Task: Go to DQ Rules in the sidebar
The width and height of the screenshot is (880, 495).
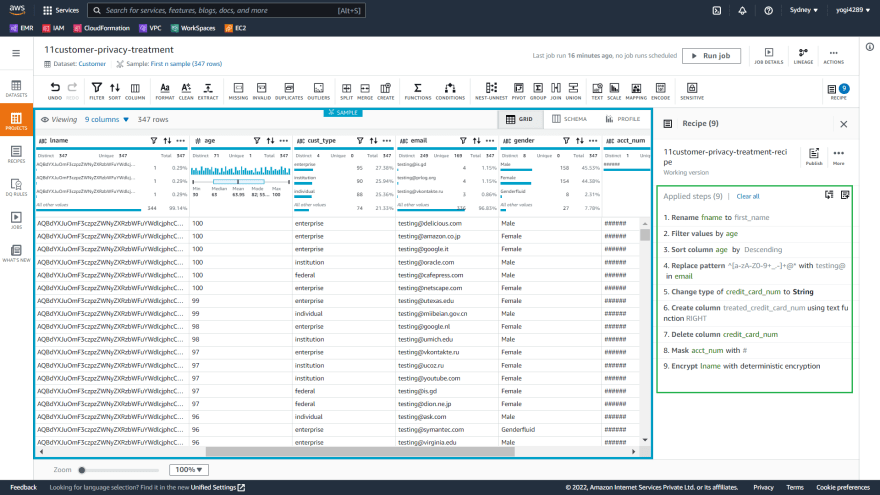Action: pyautogui.click(x=16, y=187)
